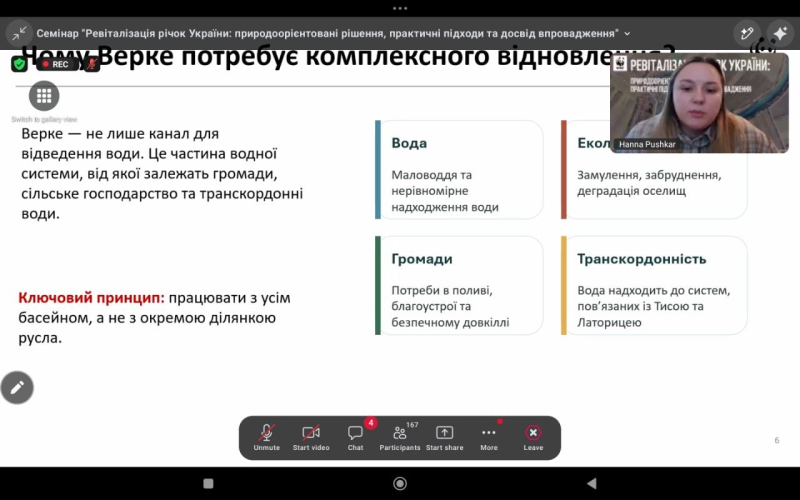Viewport: 800px width, 500px height.
Task: Tap the Android home button
Action: coord(400,483)
